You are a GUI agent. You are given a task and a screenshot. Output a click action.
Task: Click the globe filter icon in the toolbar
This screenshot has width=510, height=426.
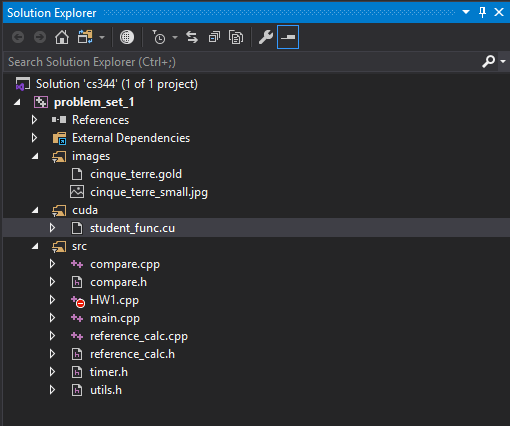pyautogui.click(x=127, y=37)
